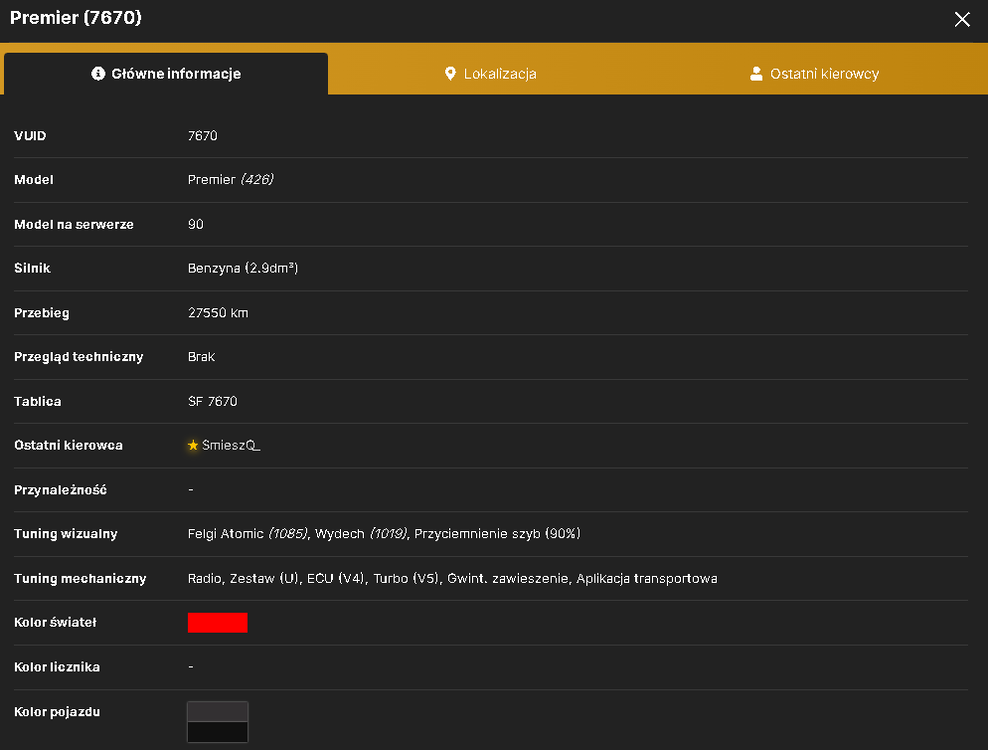
Task: Click the Wydech (1019) tuning entry
Action: point(361,534)
